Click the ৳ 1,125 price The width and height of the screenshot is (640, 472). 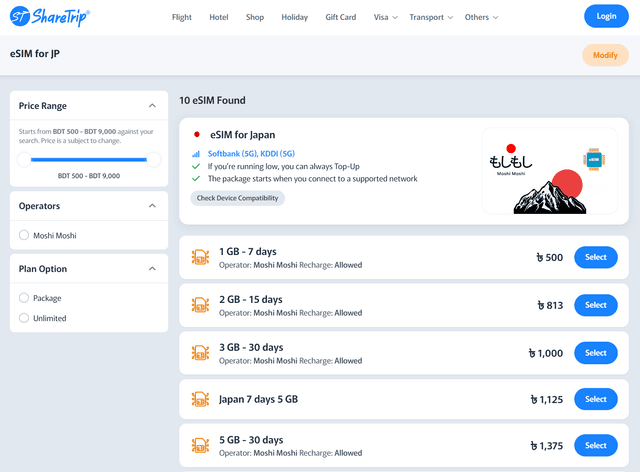547,399
